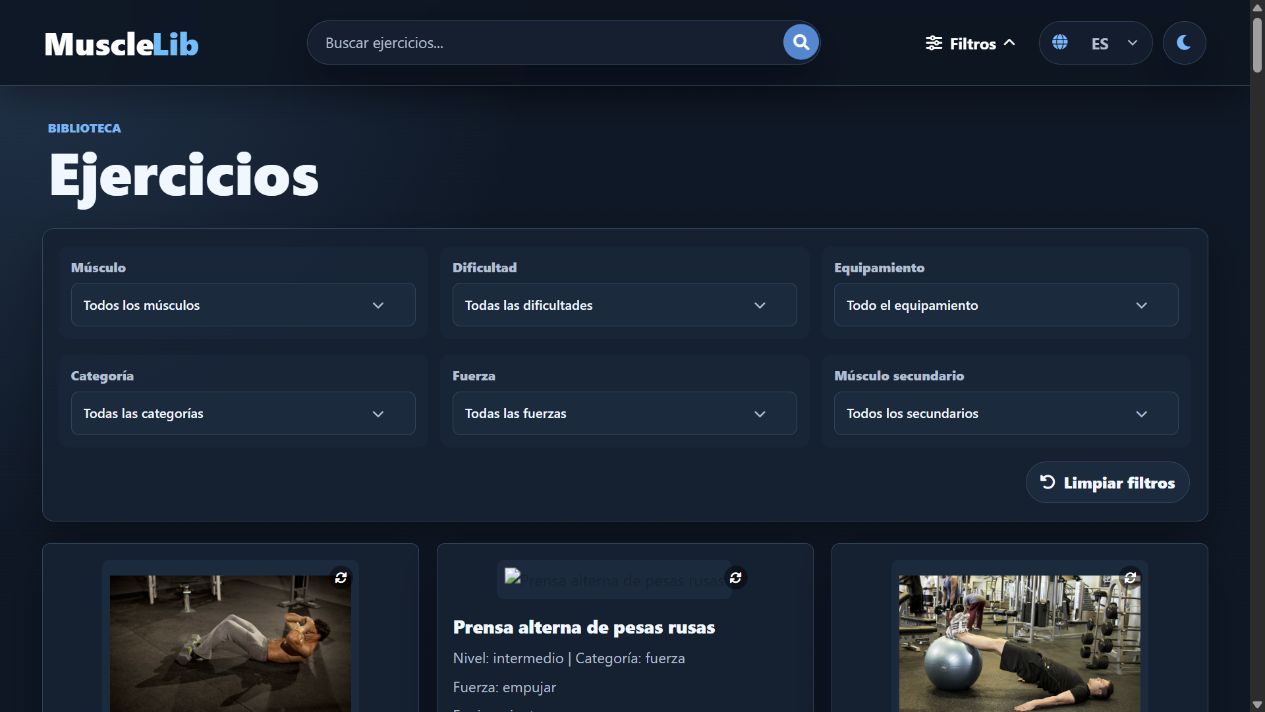Swap image on the floor crunch card
This screenshot has width=1265, height=712.
pos(341,578)
